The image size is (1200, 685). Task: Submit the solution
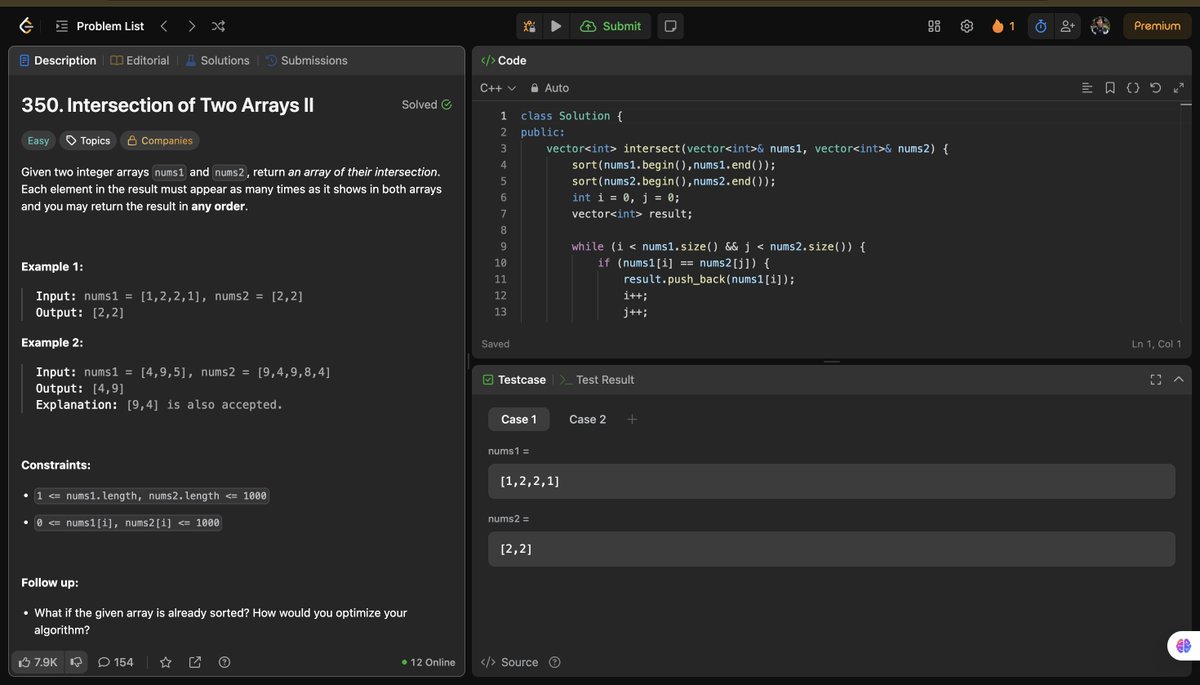610,26
